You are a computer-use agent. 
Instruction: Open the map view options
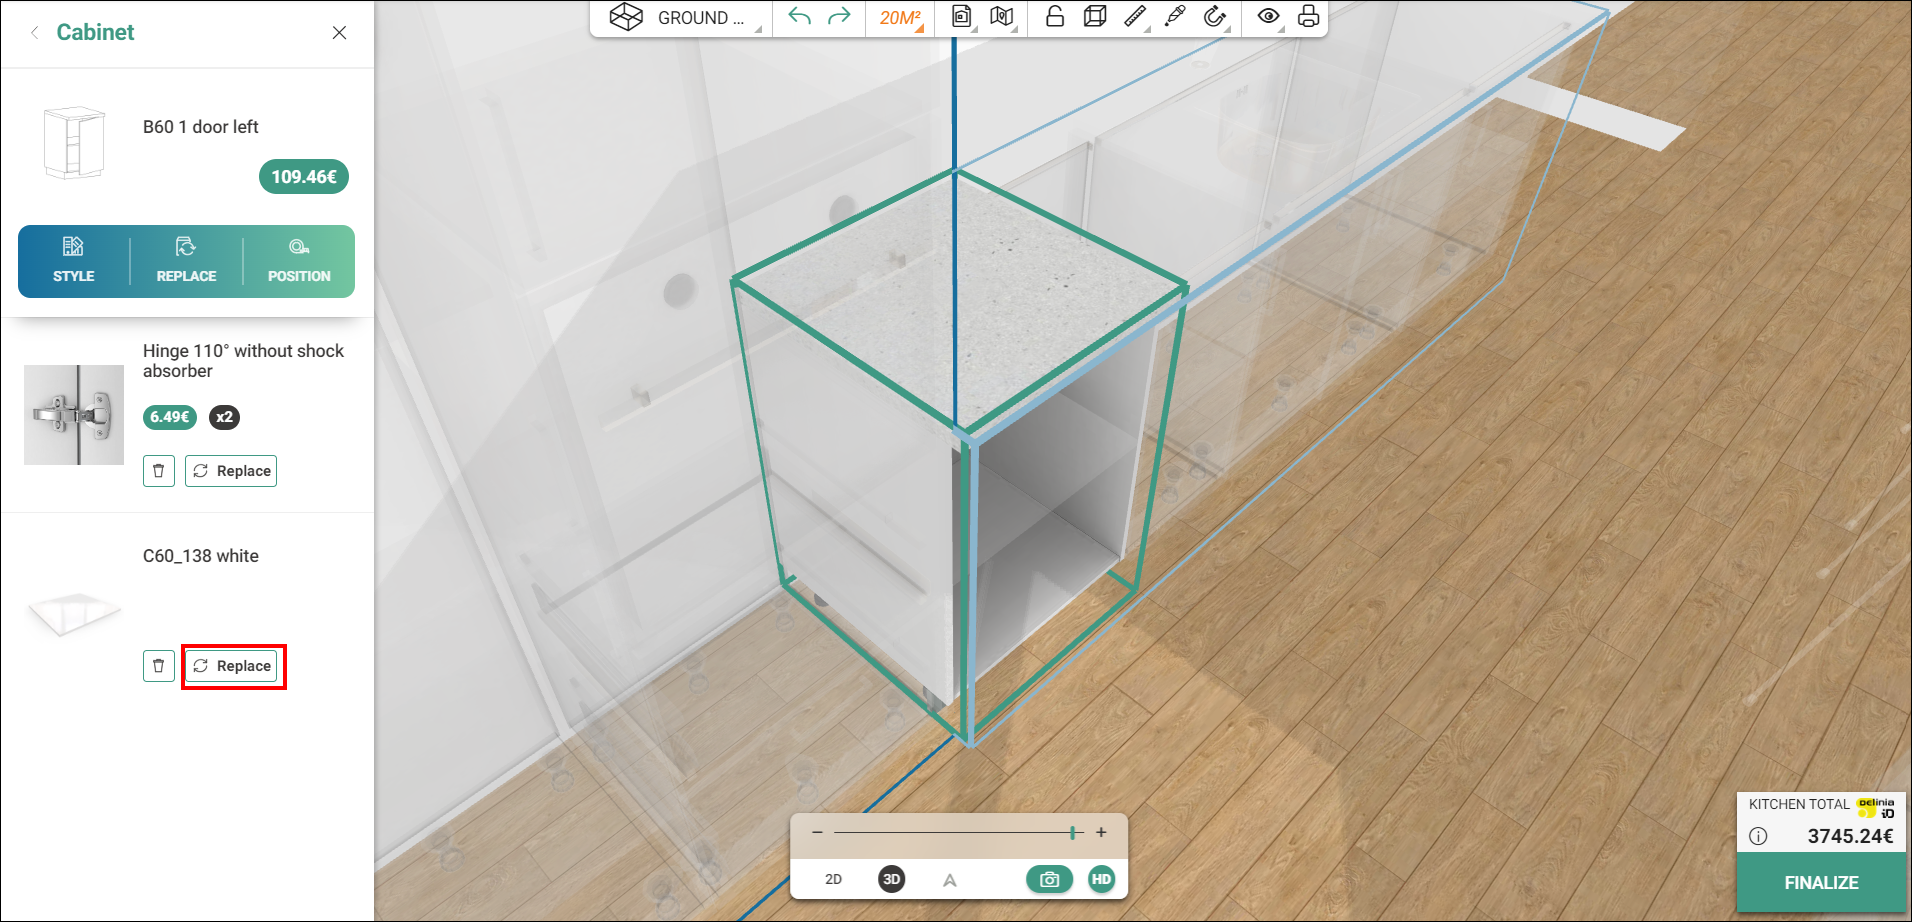[x=1002, y=17]
